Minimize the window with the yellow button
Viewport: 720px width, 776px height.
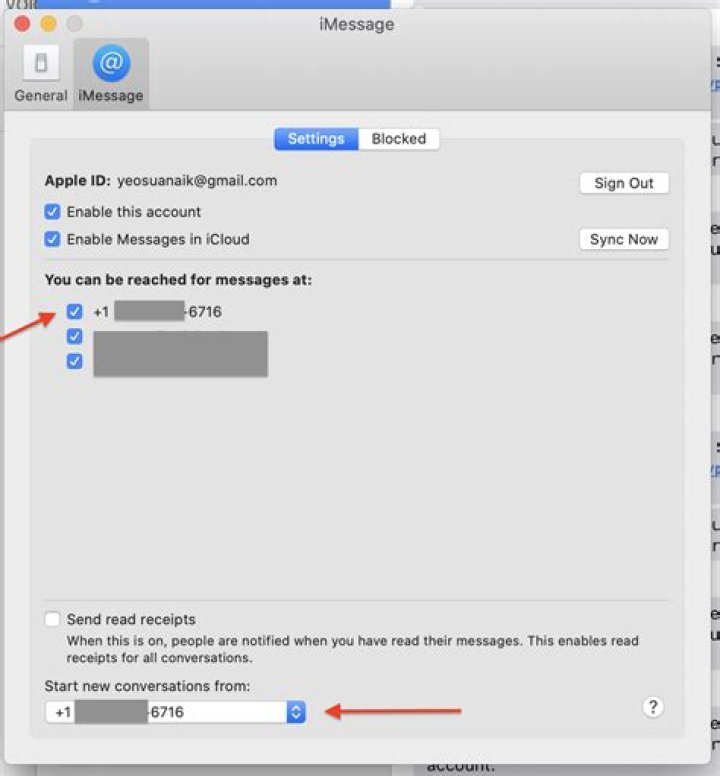coord(48,23)
